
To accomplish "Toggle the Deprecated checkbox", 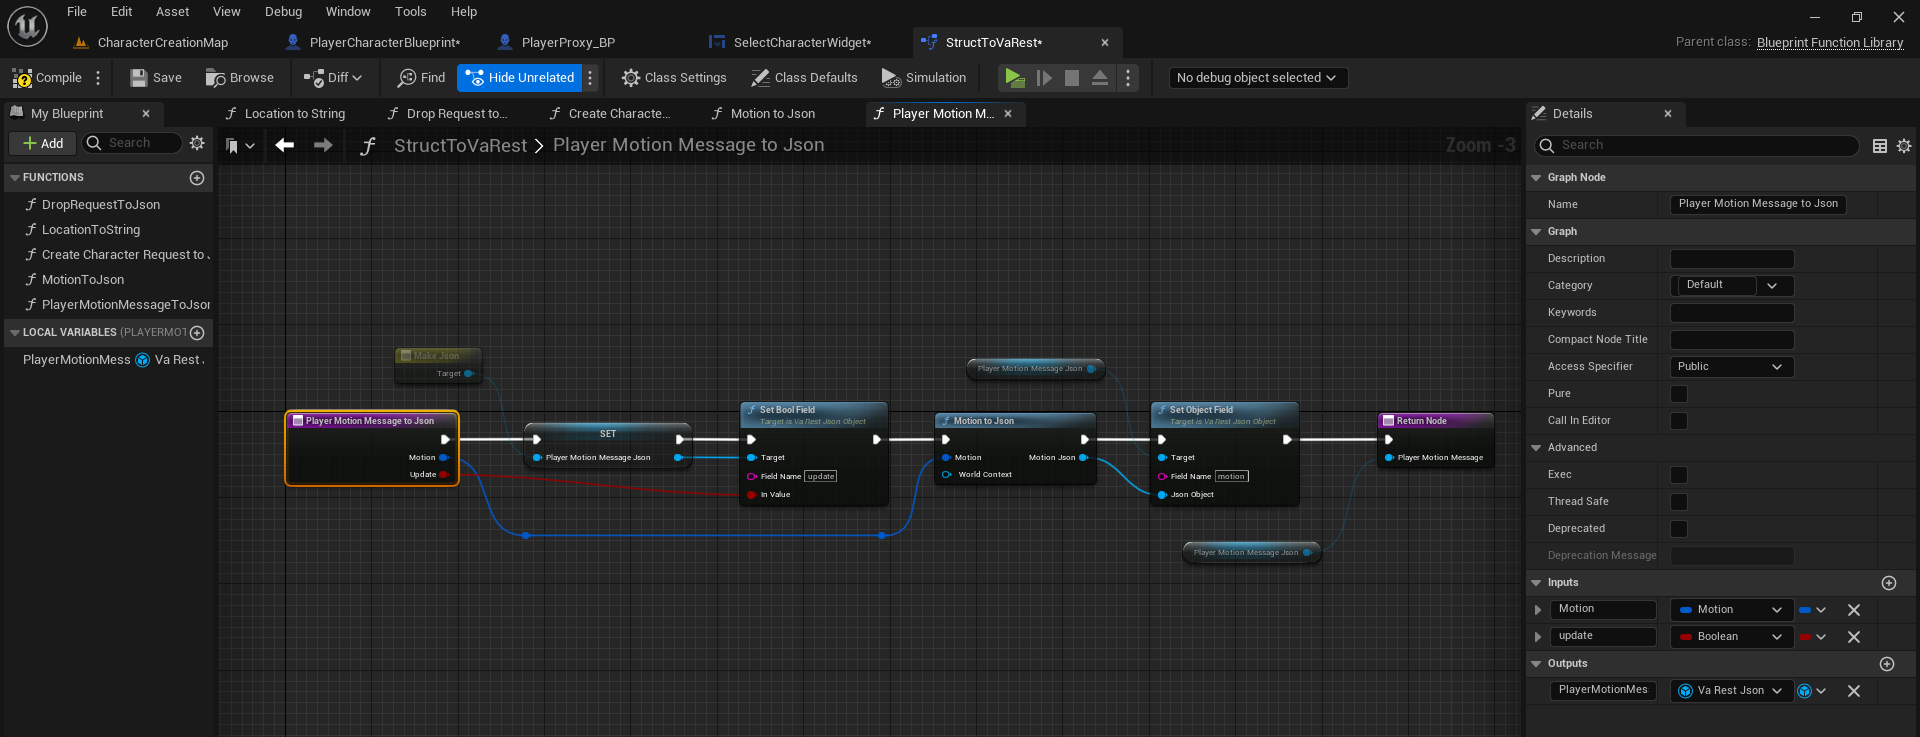I will 1679,529.
